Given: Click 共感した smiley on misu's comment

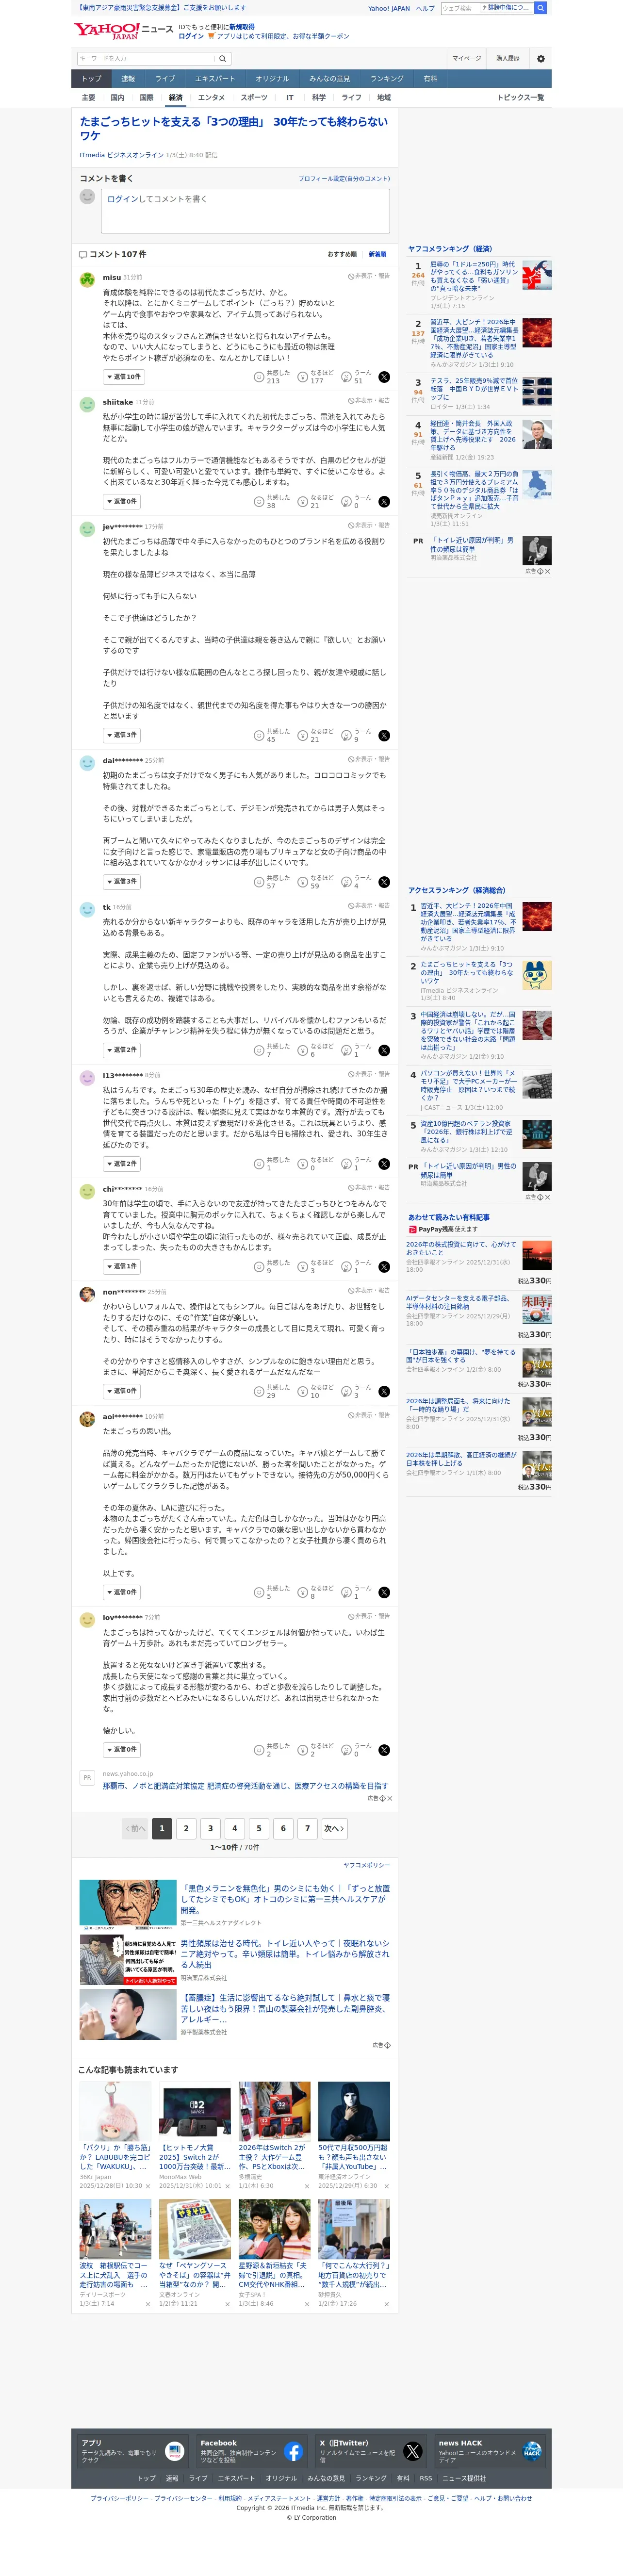Looking at the screenshot, I should coord(259,377).
